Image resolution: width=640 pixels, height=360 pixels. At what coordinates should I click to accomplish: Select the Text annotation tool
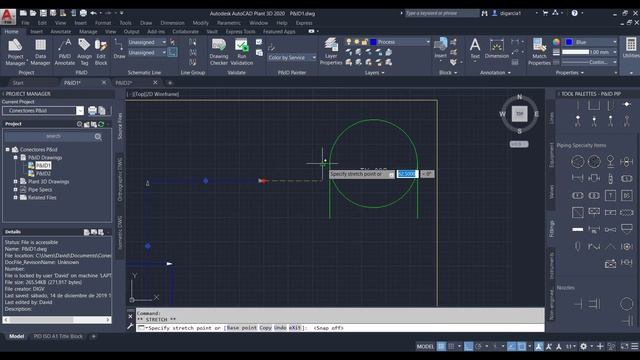(x=475, y=49)
